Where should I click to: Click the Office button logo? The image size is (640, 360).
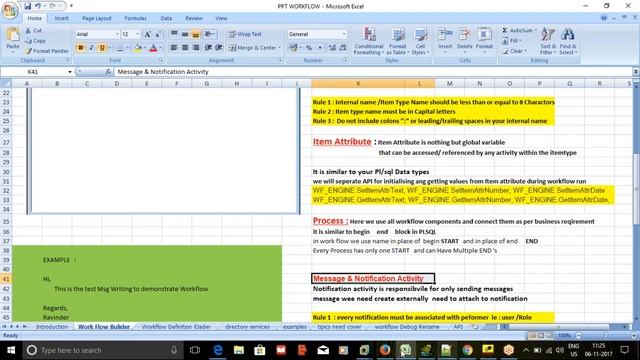click(10, 11)
